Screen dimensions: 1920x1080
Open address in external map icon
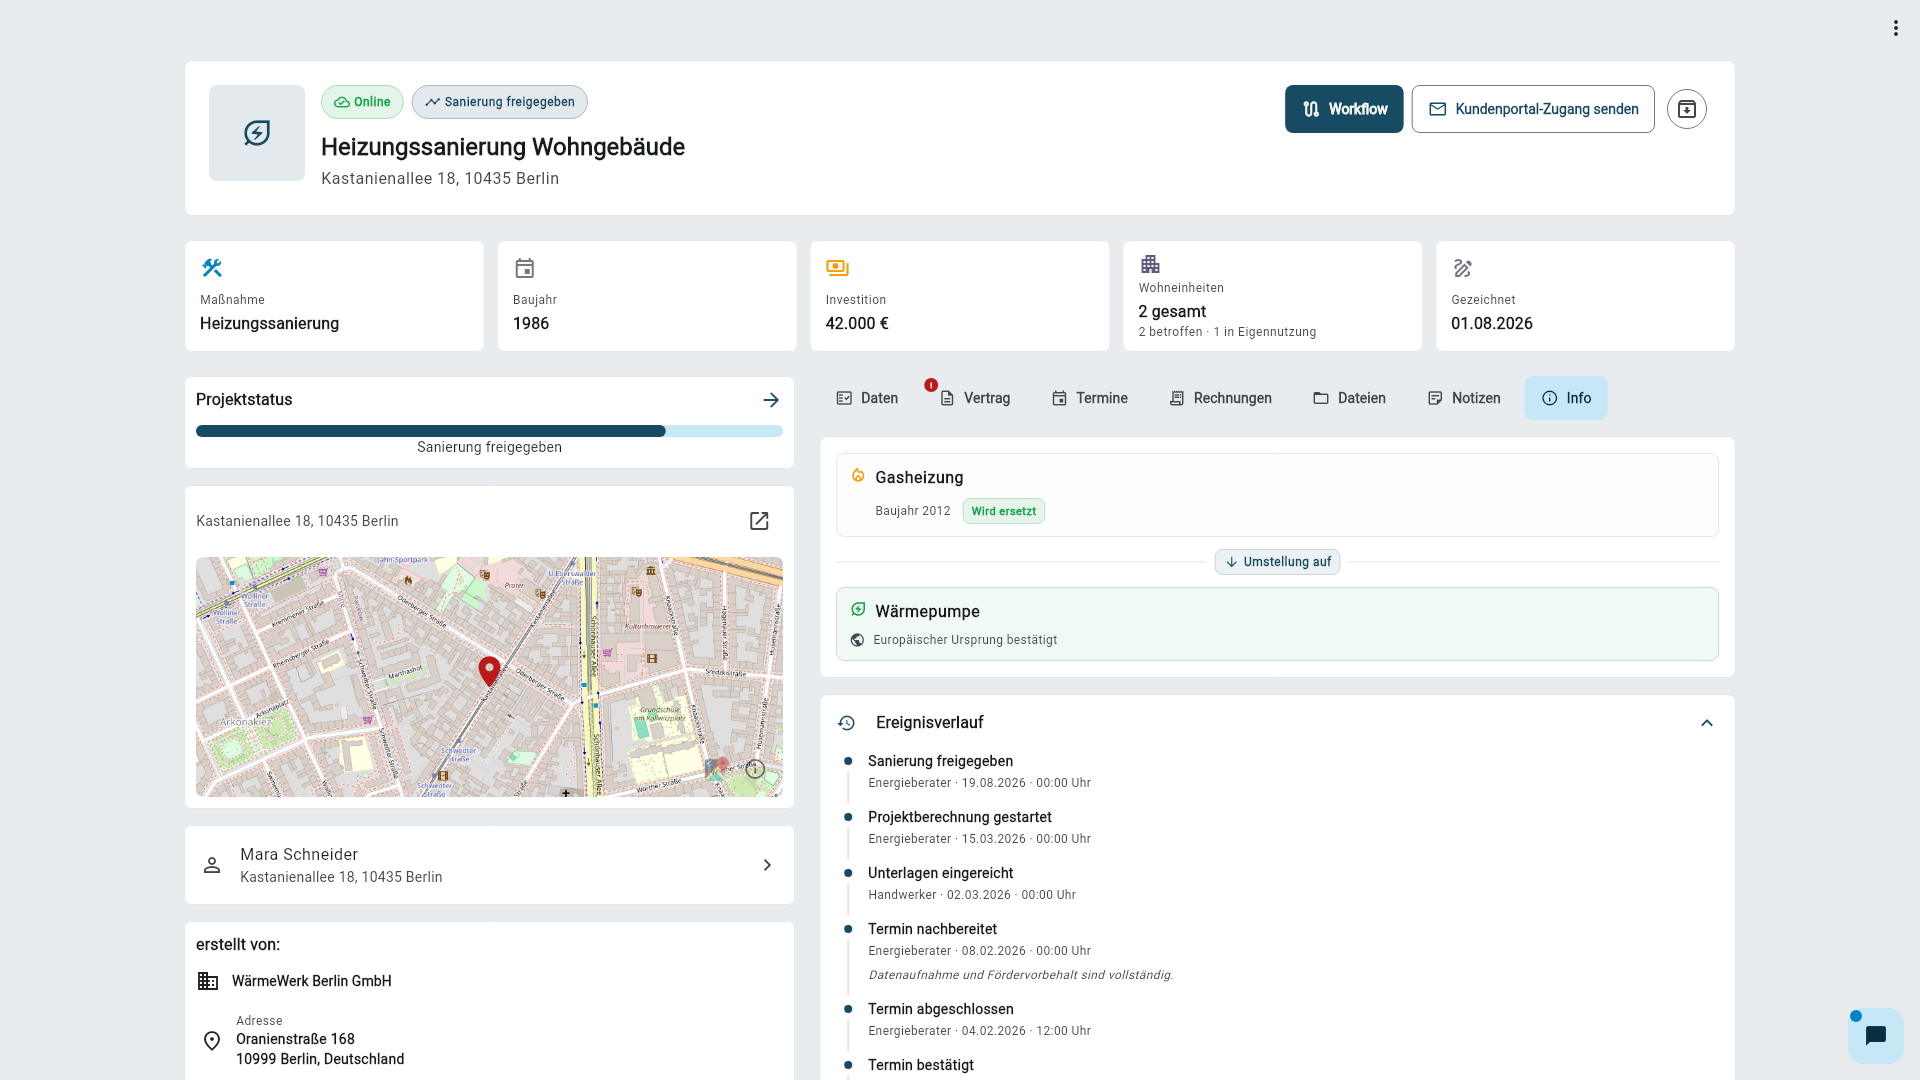pos(759,521)
